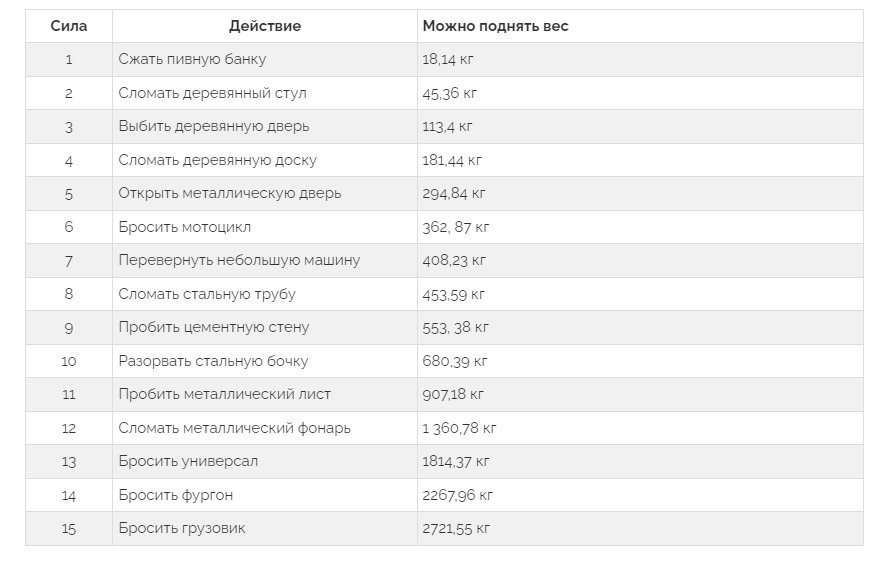
Task: Click the "Разорвать стальную бочку" text
Action: 213,361
